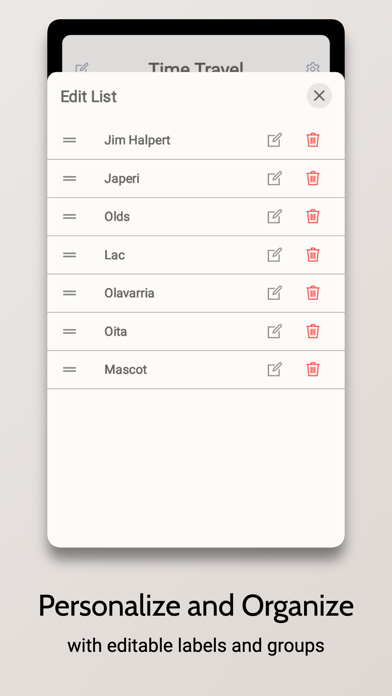
Task: Open settings gear behind the dialog
Action: pos(313,67)
